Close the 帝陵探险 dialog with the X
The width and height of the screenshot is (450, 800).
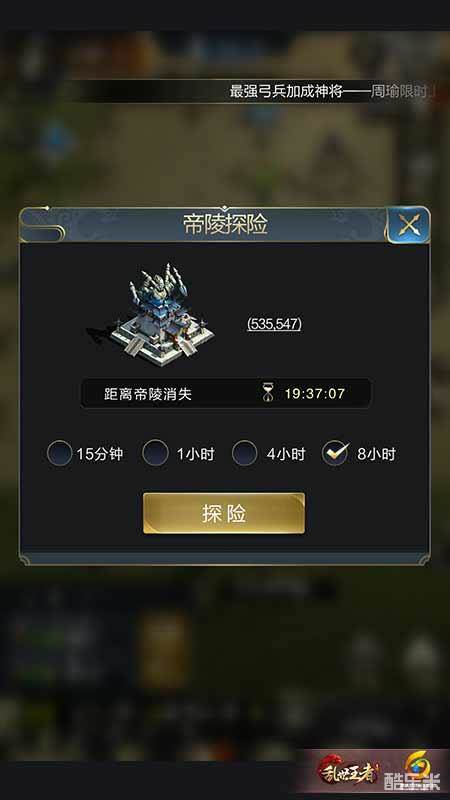(x=408, y=224)
